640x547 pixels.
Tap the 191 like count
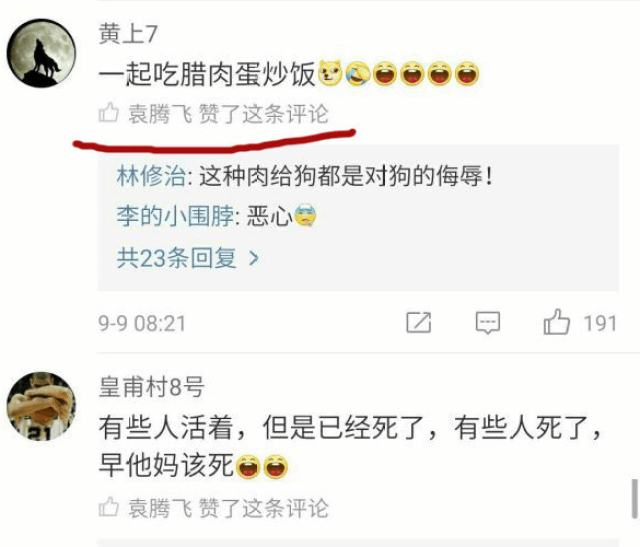tap(600, 323)
